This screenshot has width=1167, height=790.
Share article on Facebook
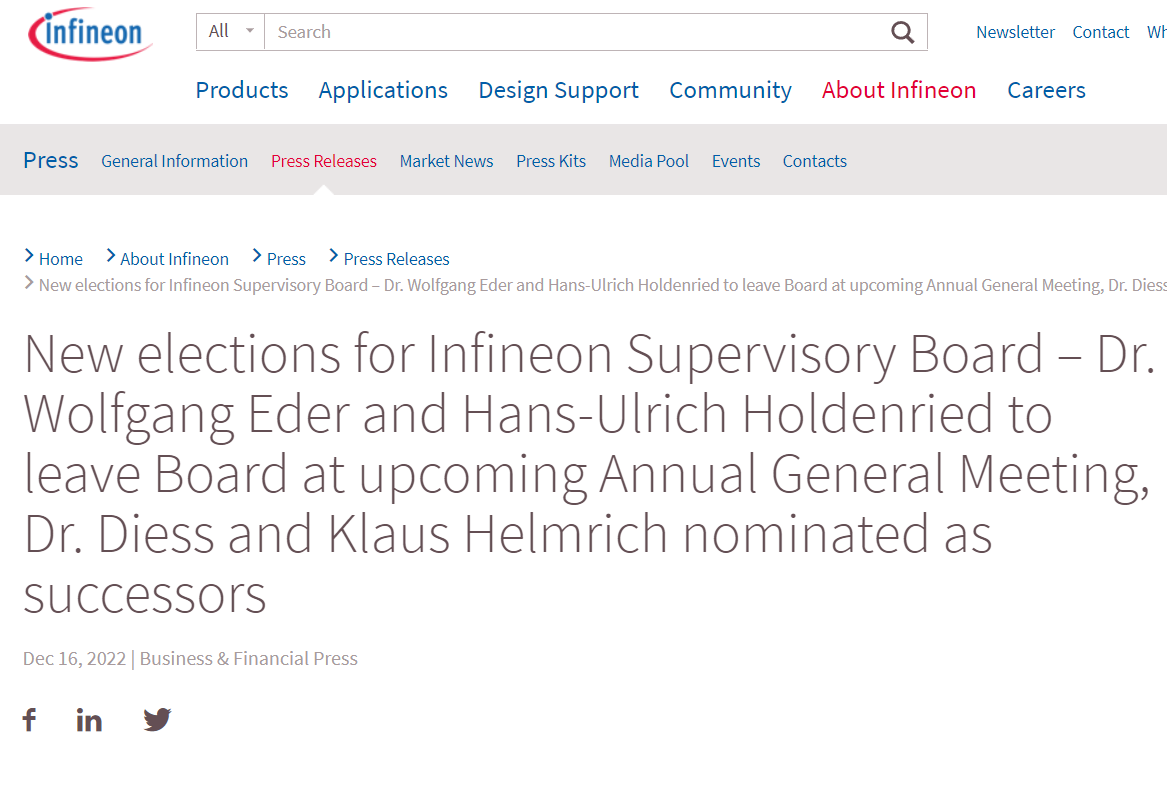[x=30, y=719]
